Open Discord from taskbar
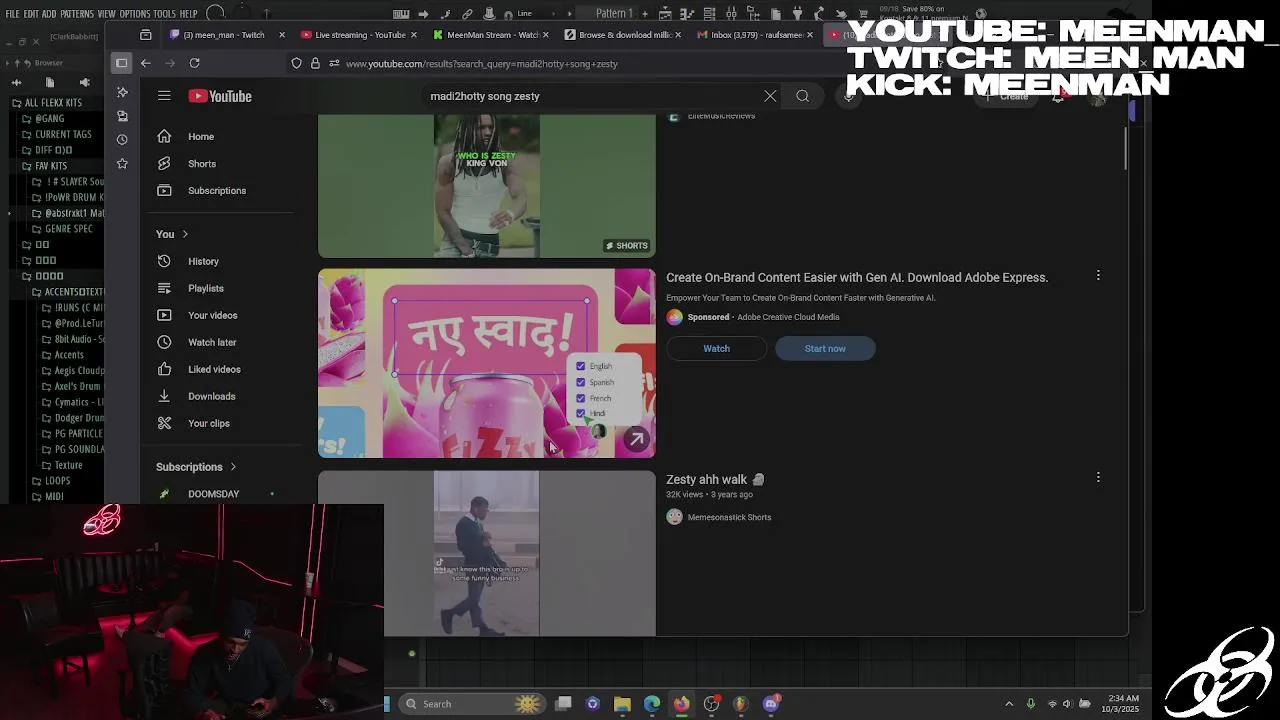The image size is (1280, 720). tap(771, 704)
